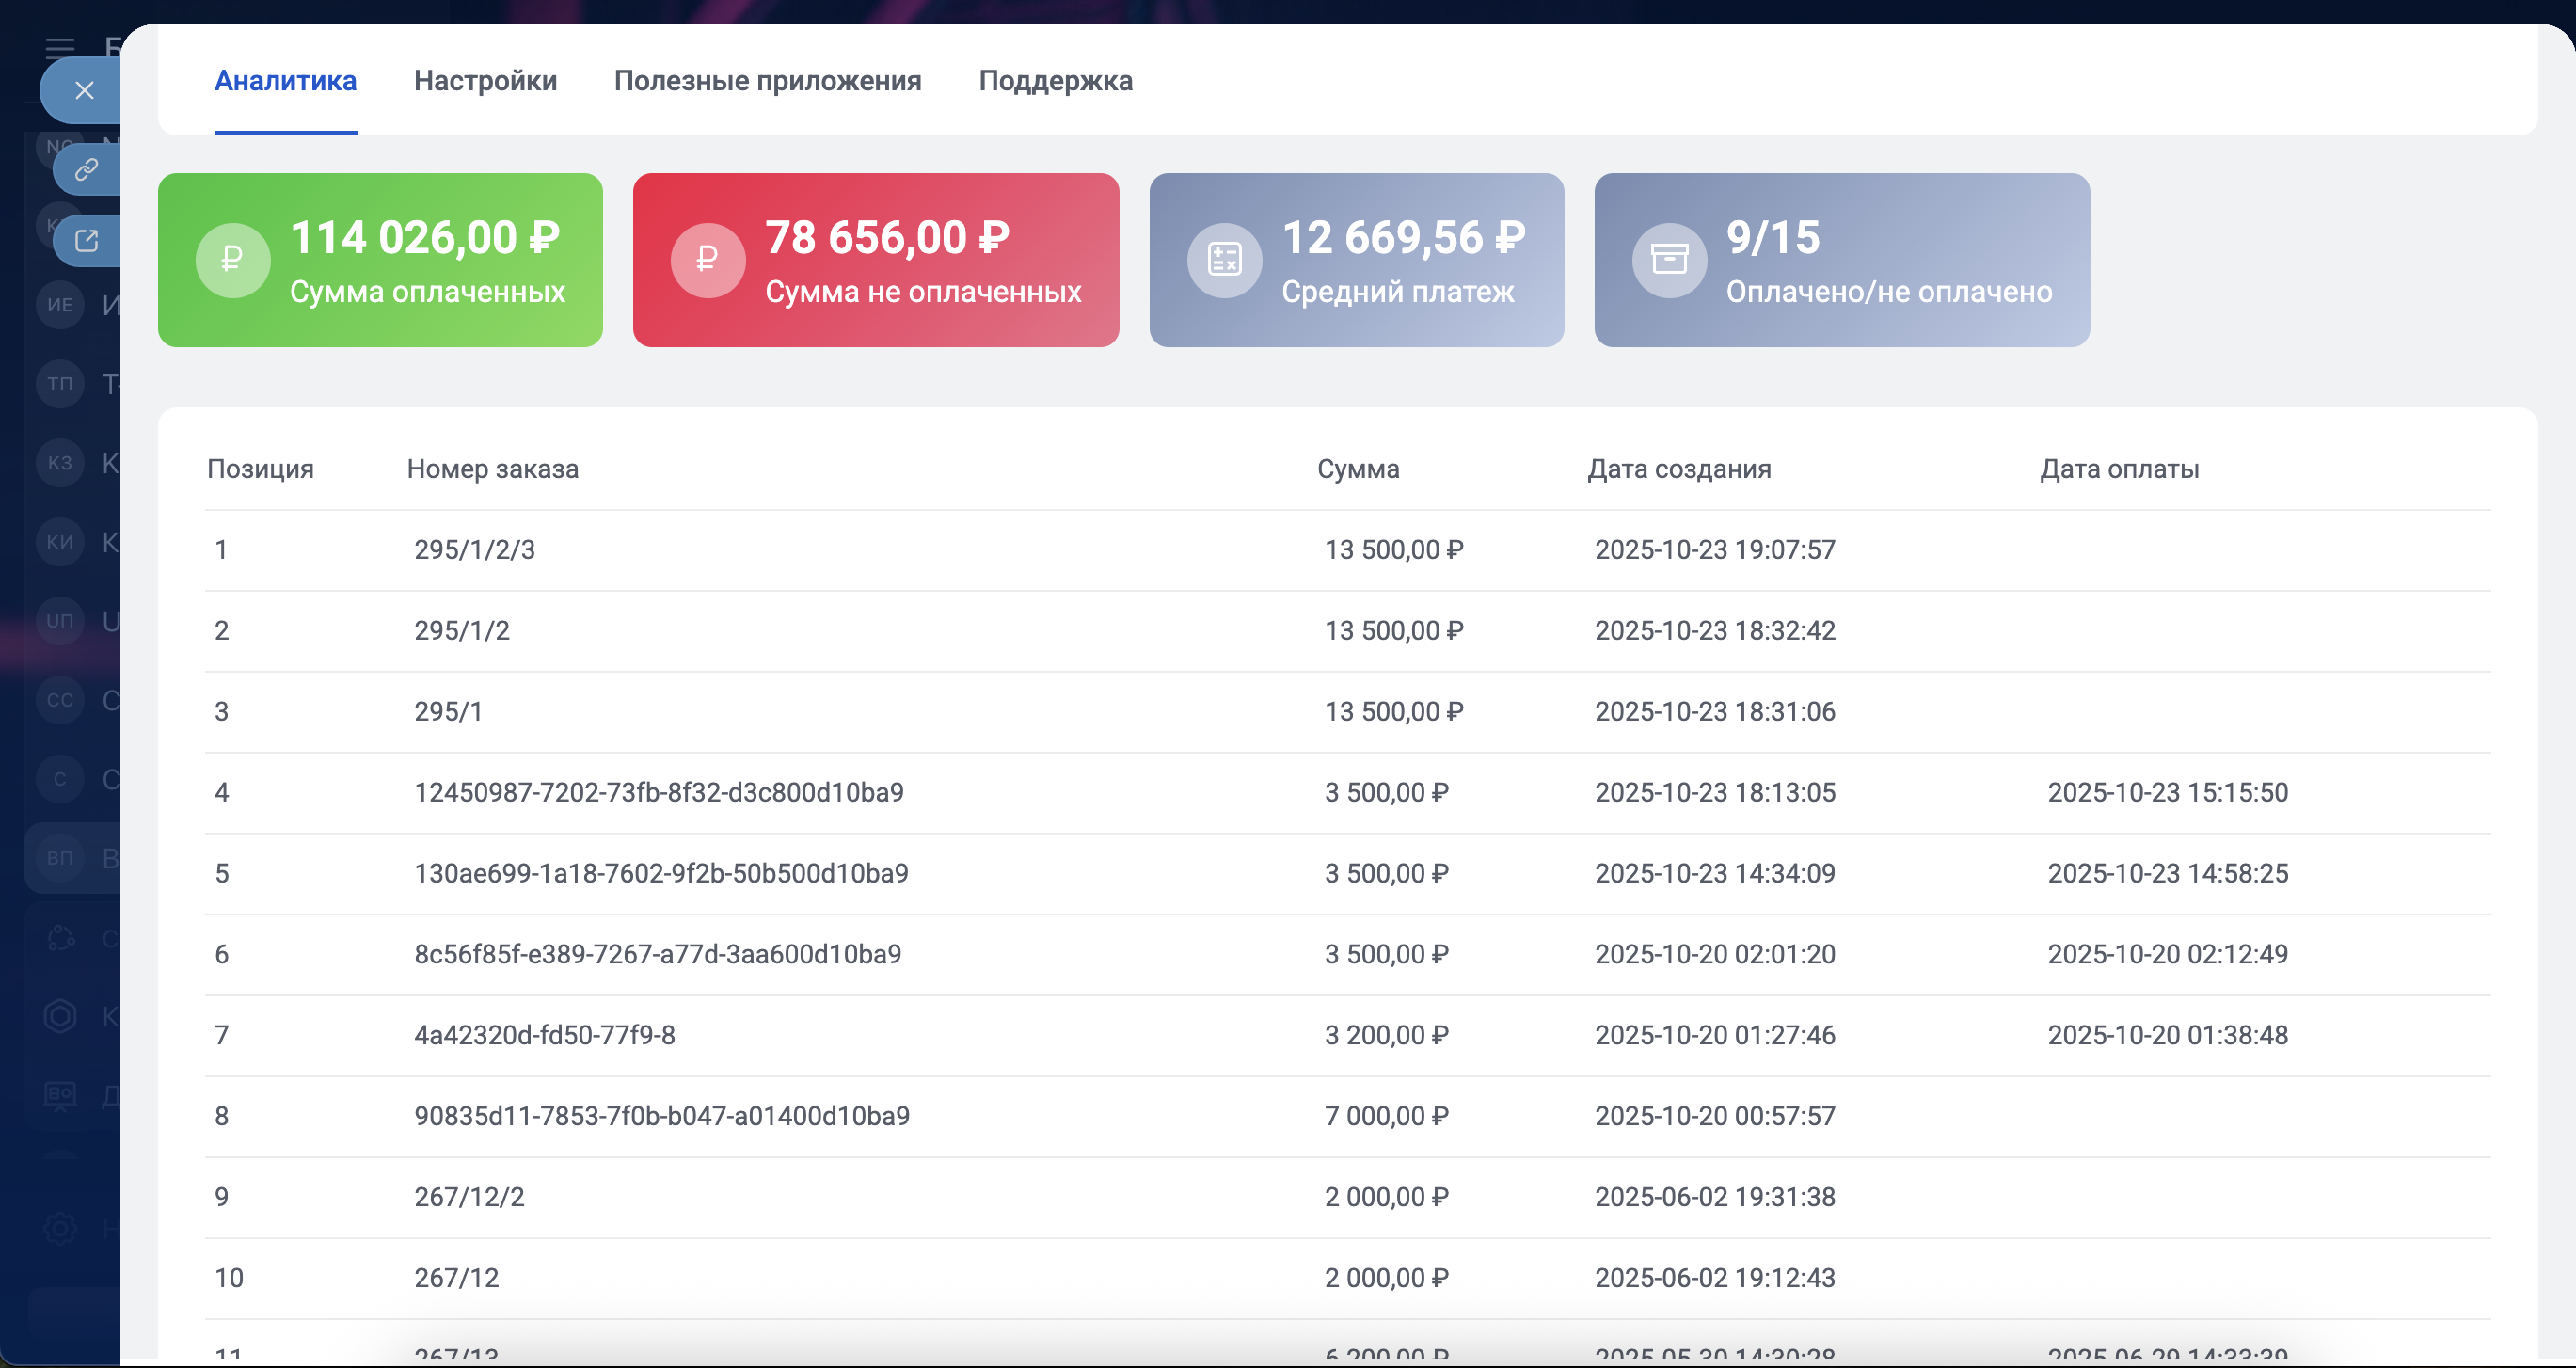The width and height of the screenshot is (2576, 1368).
Task: Click the copy link chain icon
Action: 86,169
